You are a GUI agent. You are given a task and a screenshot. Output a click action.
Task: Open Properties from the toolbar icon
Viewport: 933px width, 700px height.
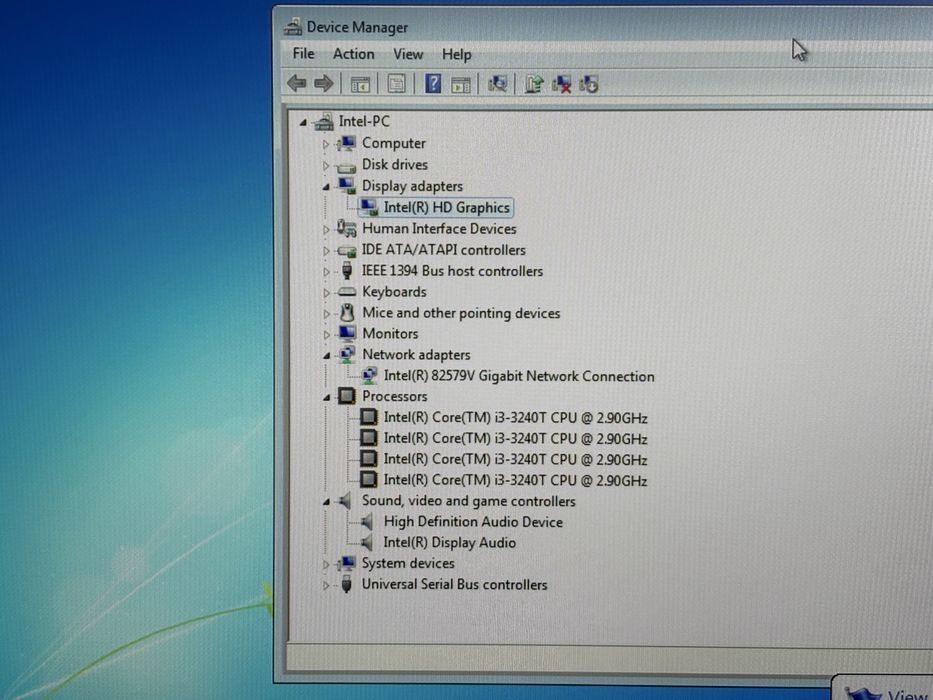[x=396, y=83]
